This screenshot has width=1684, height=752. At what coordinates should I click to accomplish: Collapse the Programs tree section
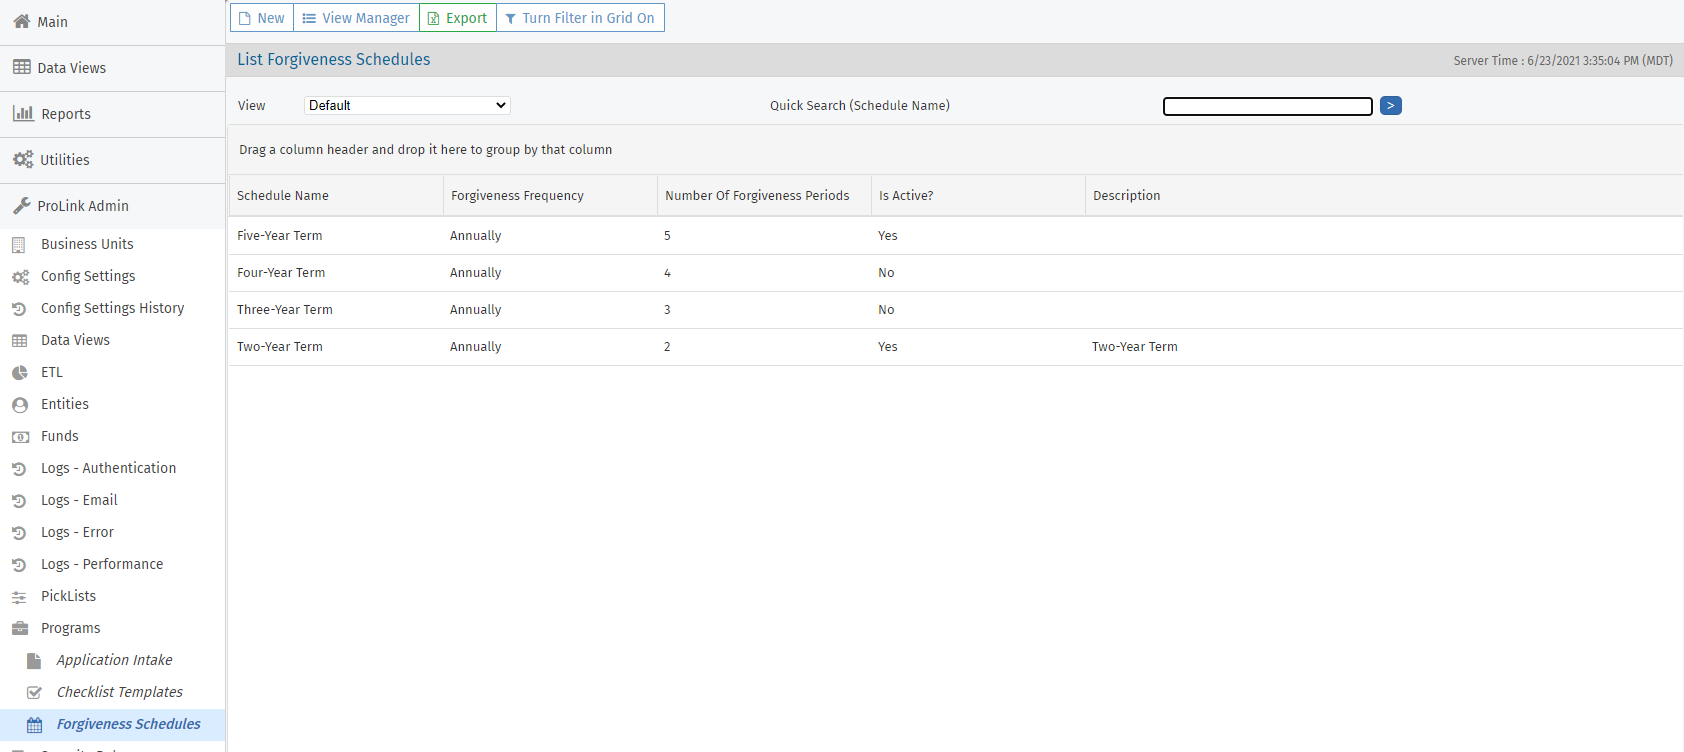pyautogui.click(x=70, y=628)
